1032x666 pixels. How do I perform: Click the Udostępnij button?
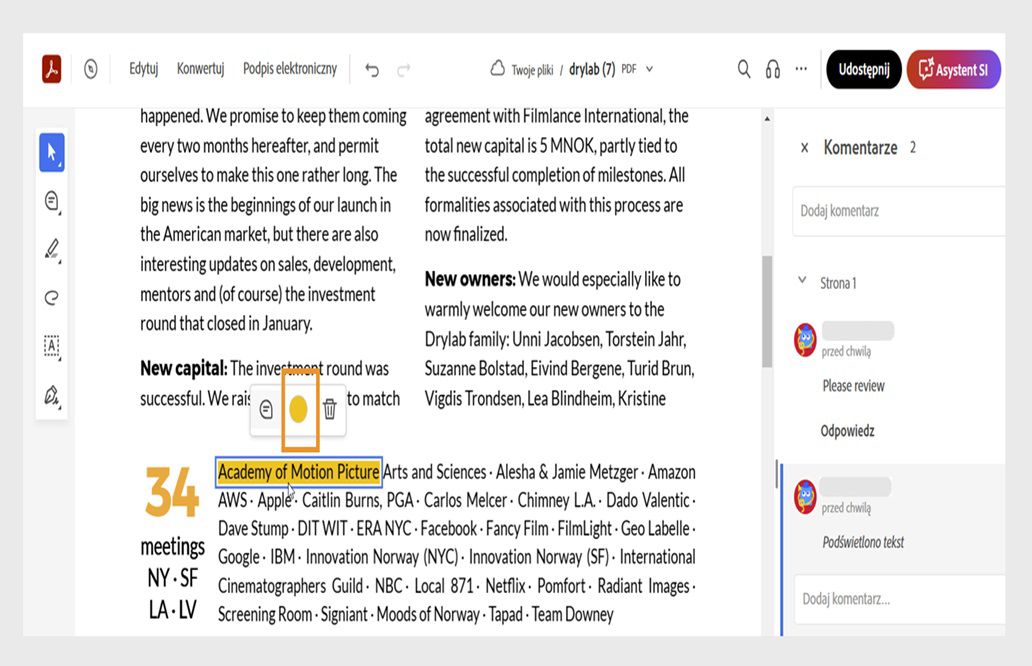(863, 69)
